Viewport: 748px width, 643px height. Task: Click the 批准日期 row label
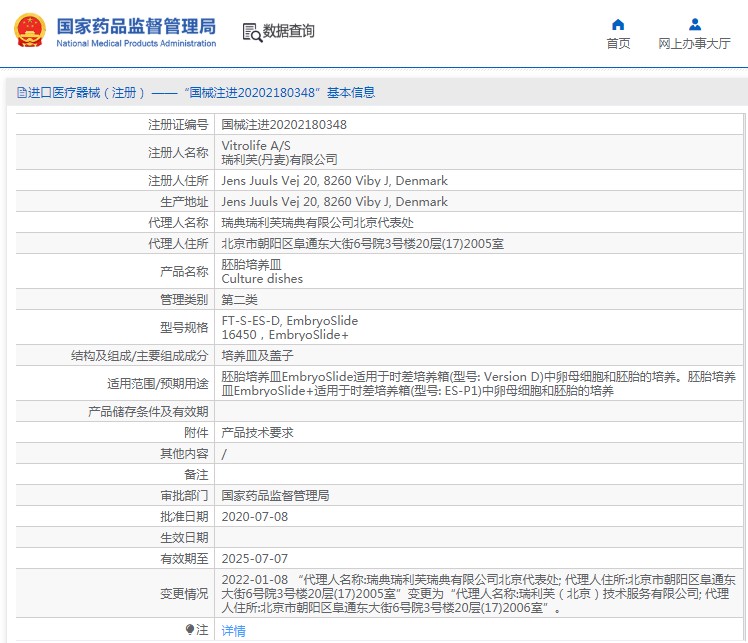click(x=184, y=517)
